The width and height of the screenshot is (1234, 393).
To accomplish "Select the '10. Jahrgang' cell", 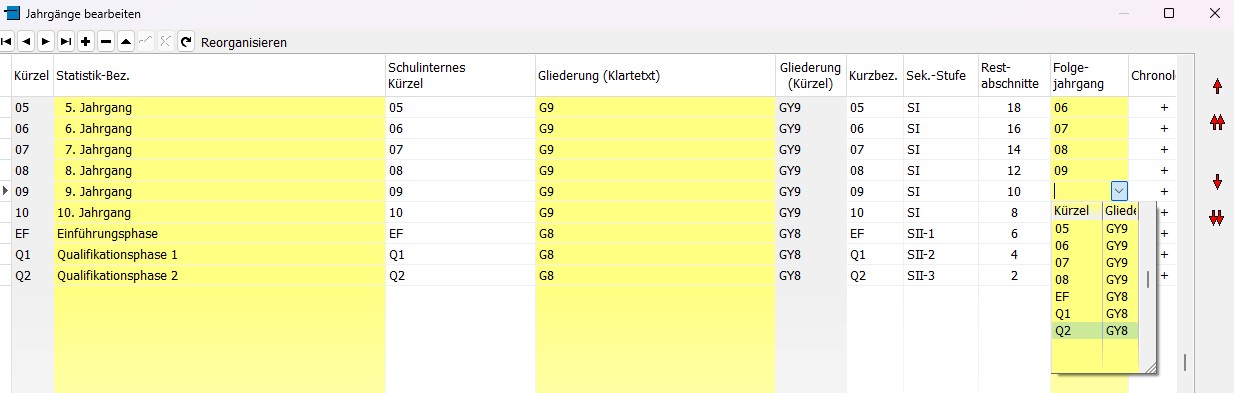I will pos(219,212).
